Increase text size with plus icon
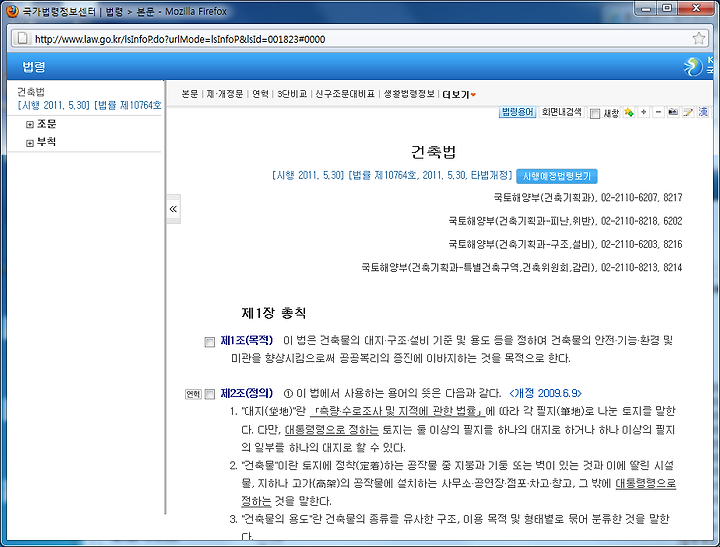Image resolution: width=720 pixels, height=547 pixels. [x=644, y=112]
